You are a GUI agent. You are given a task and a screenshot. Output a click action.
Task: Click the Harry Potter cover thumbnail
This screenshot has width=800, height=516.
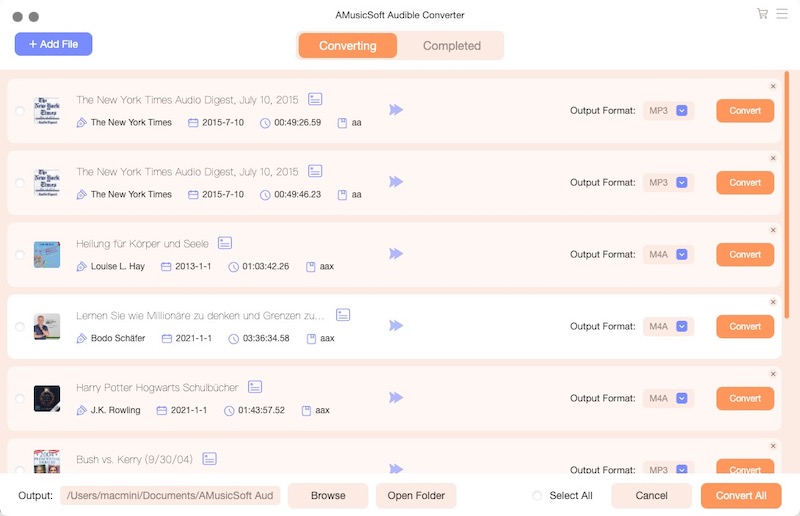pos(47,399)
